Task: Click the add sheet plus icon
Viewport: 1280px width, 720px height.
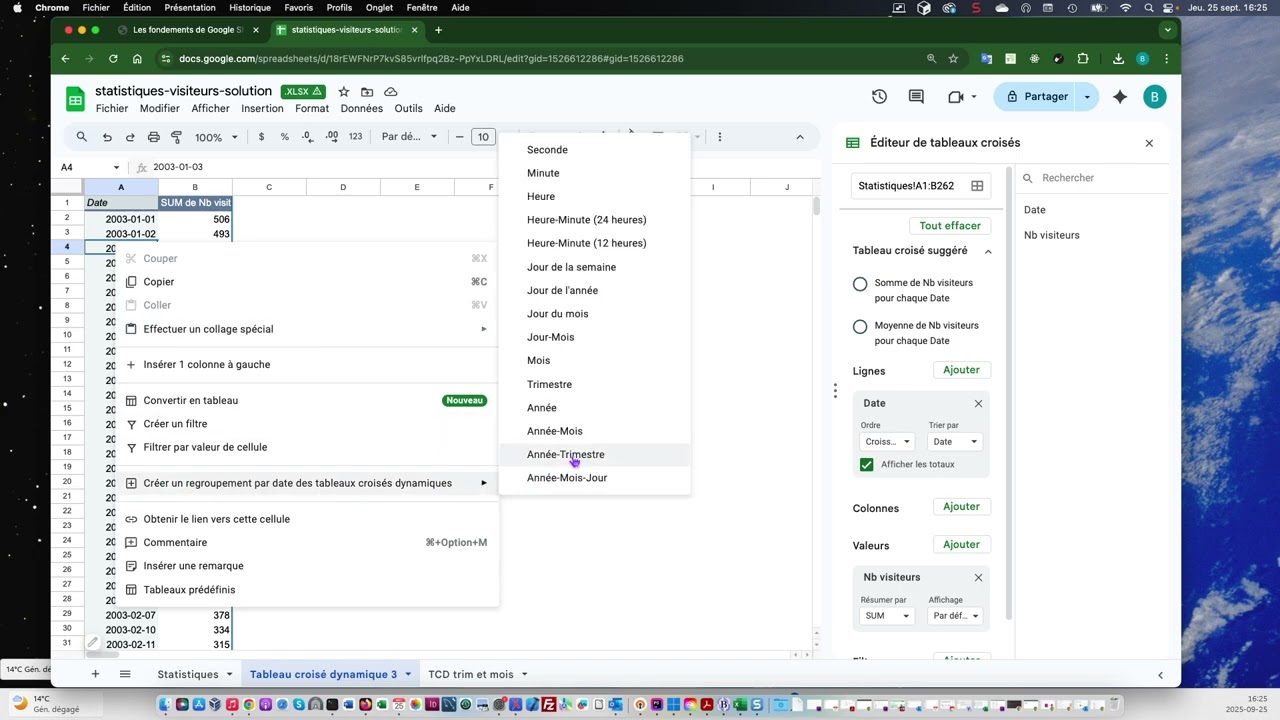Action: tap(95, 674)
